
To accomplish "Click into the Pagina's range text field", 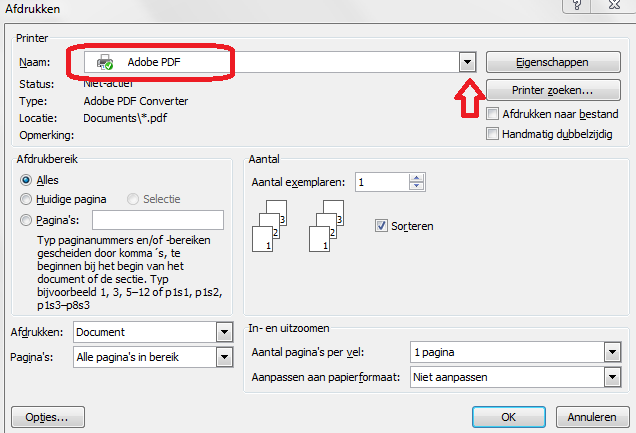I will pyautogui.click(x=158, y=219).
